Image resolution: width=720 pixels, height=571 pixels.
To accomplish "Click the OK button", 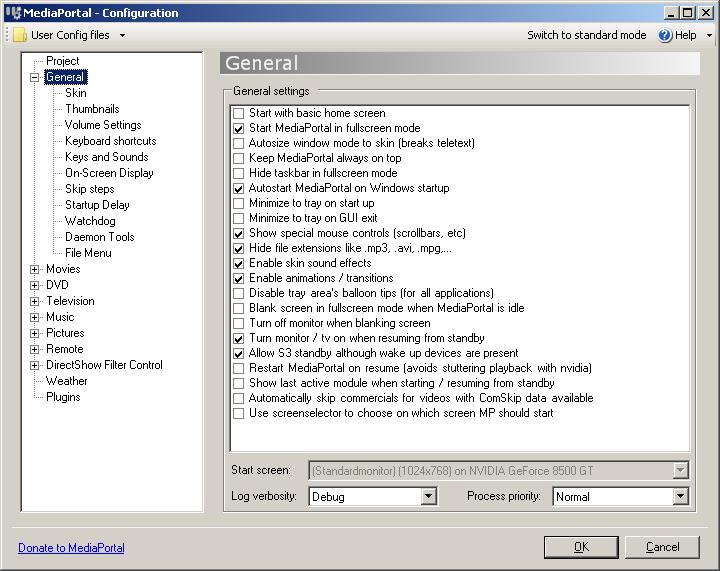I will [580, 547].
